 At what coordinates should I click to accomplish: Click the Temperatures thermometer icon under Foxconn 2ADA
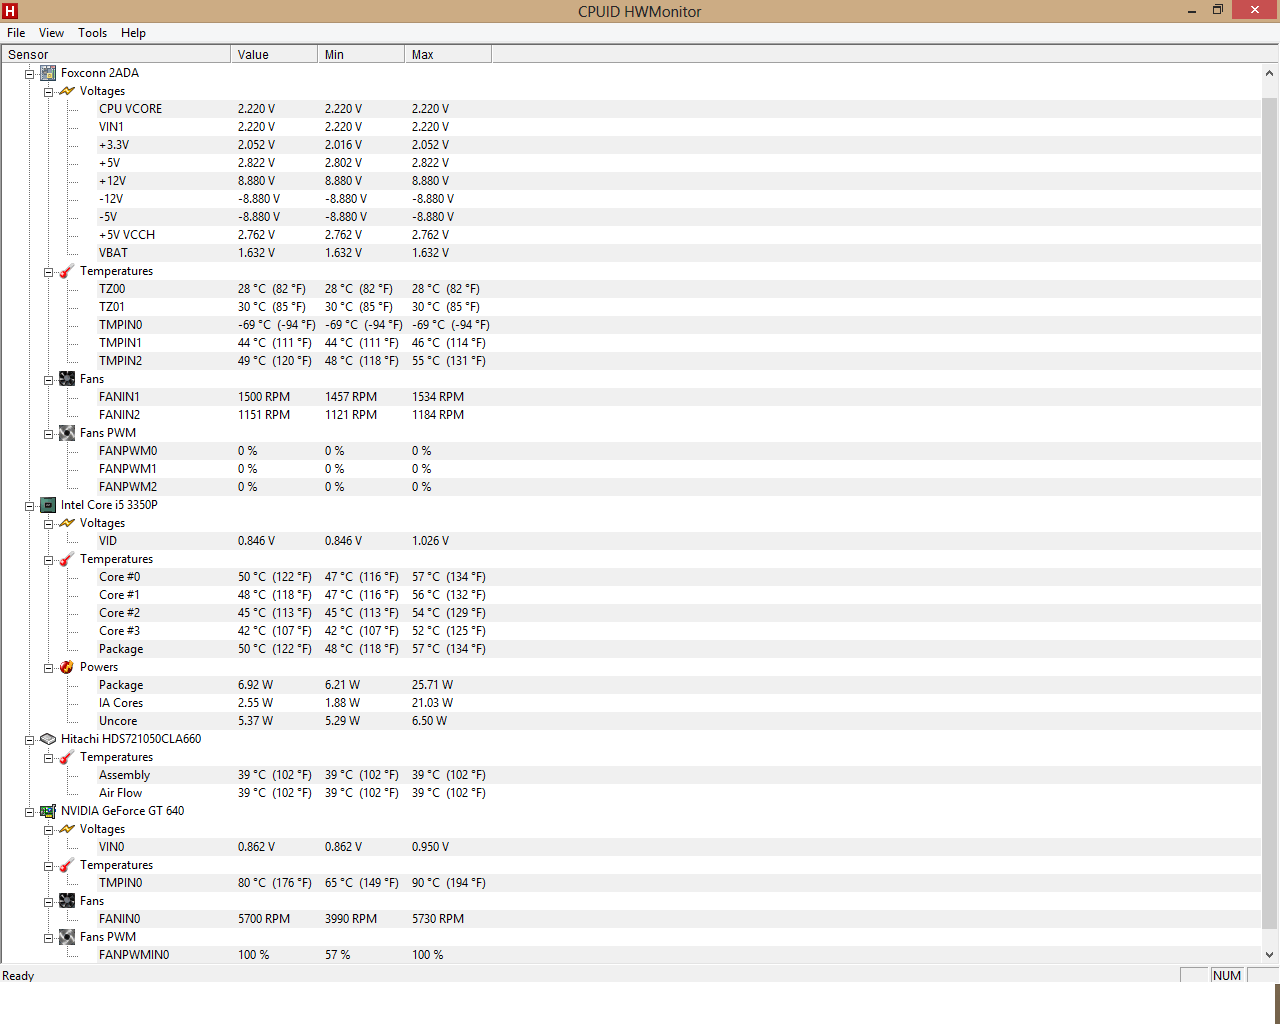(x=67, y=271)
